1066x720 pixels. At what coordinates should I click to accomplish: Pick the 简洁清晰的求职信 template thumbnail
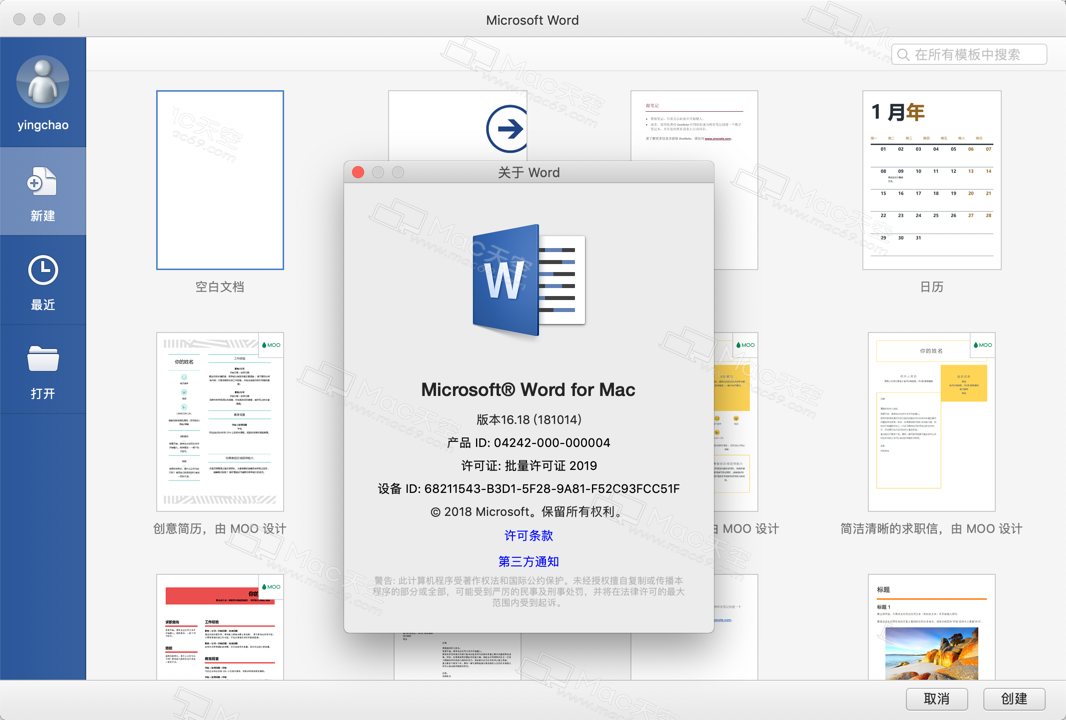(x=931, y=422)
